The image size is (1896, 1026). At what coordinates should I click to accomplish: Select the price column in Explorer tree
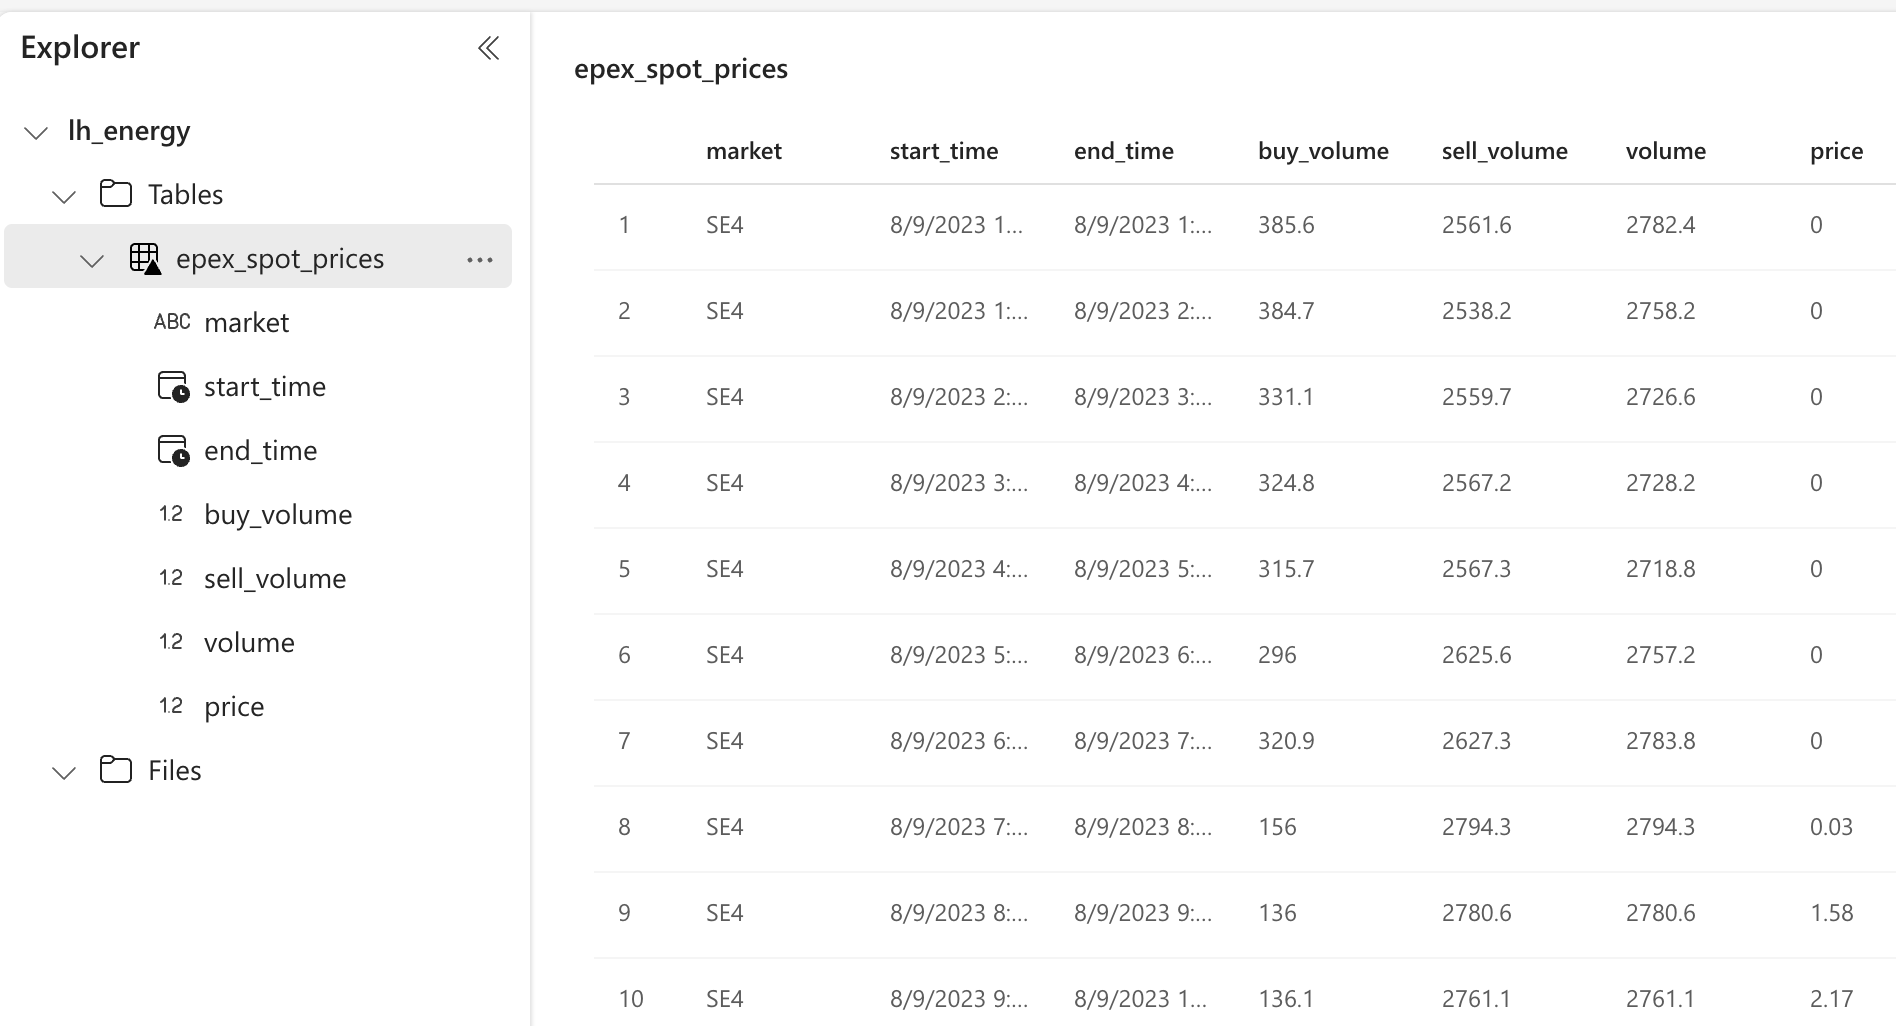234,706
